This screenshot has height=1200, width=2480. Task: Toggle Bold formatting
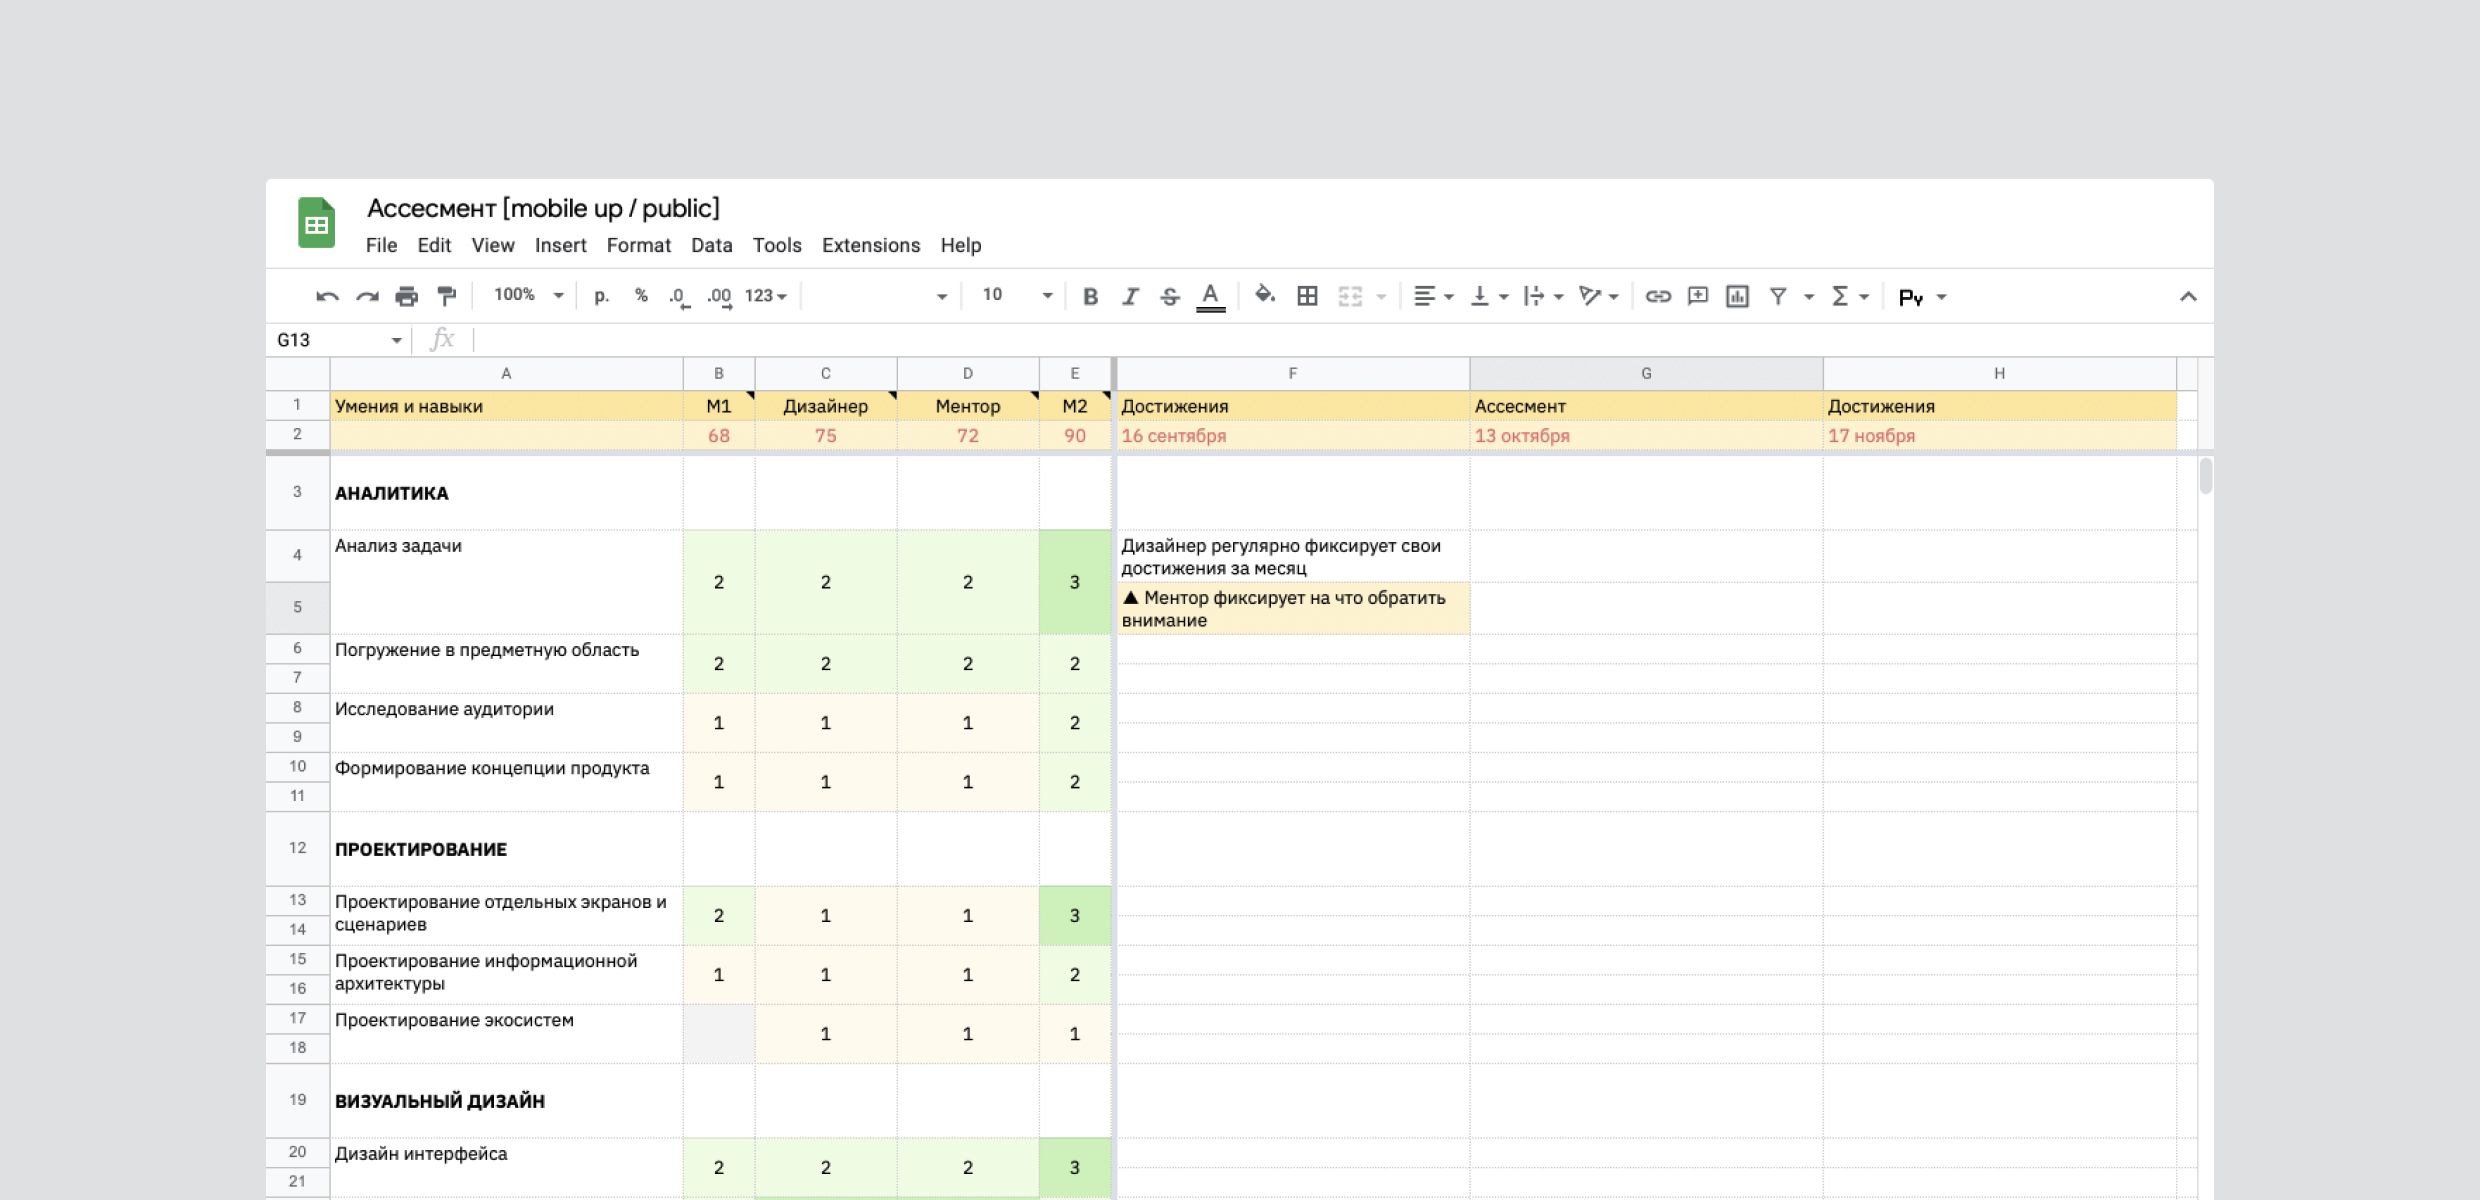1090,296
